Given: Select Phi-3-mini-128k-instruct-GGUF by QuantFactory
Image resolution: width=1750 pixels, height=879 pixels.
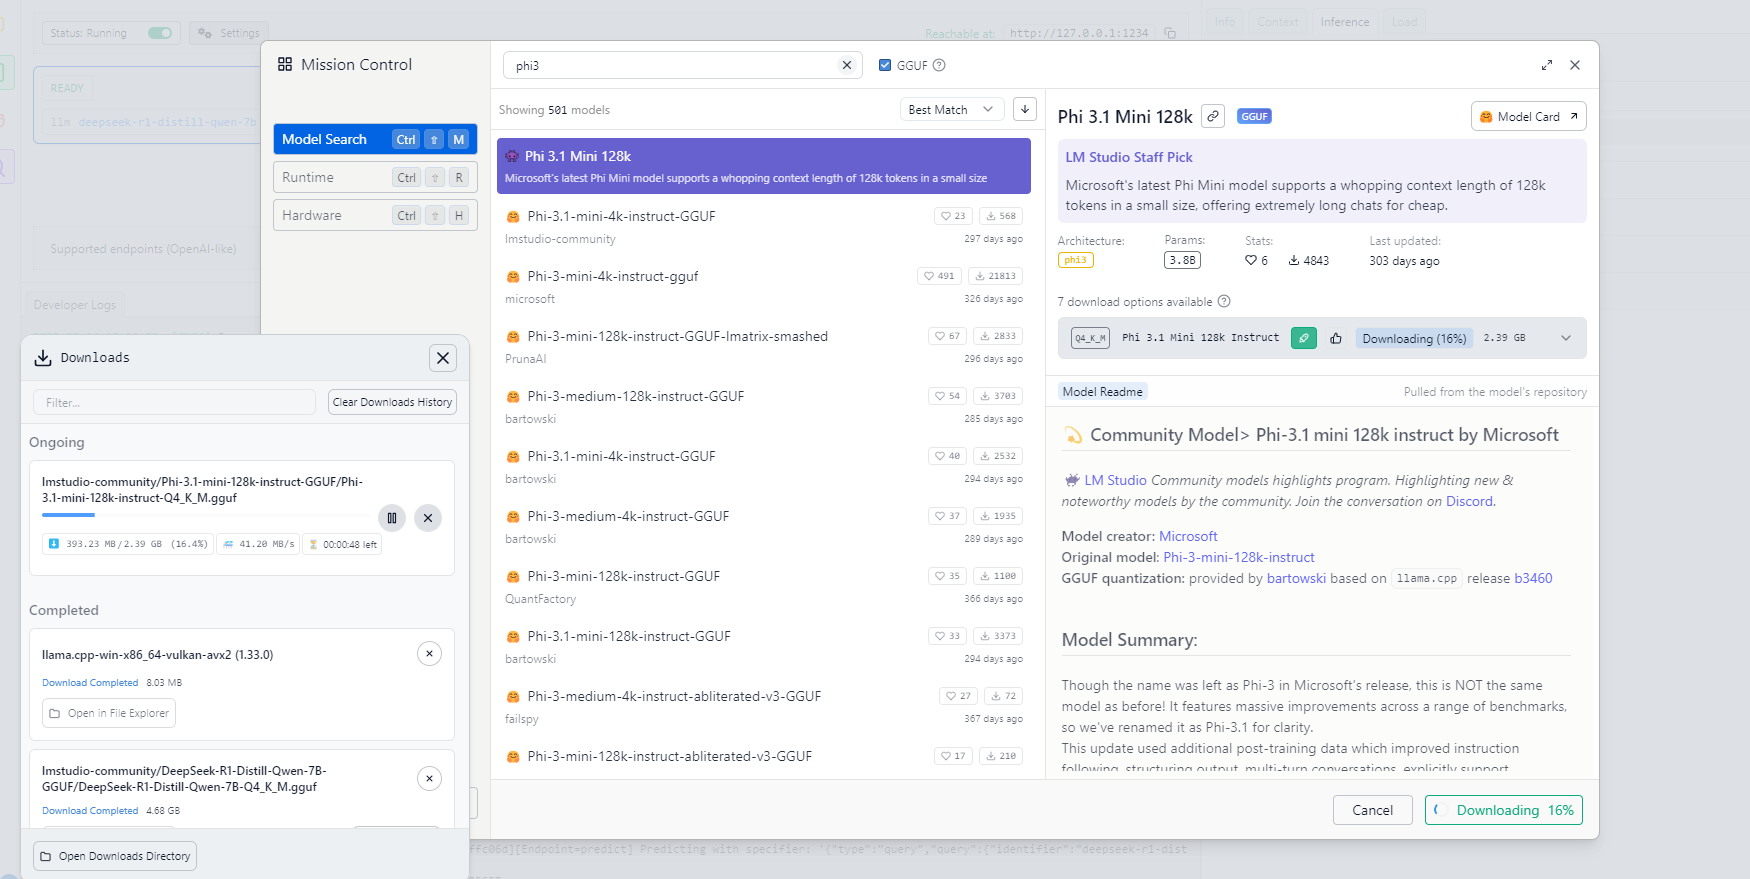Looking at the screenshot, I should 764,586.
